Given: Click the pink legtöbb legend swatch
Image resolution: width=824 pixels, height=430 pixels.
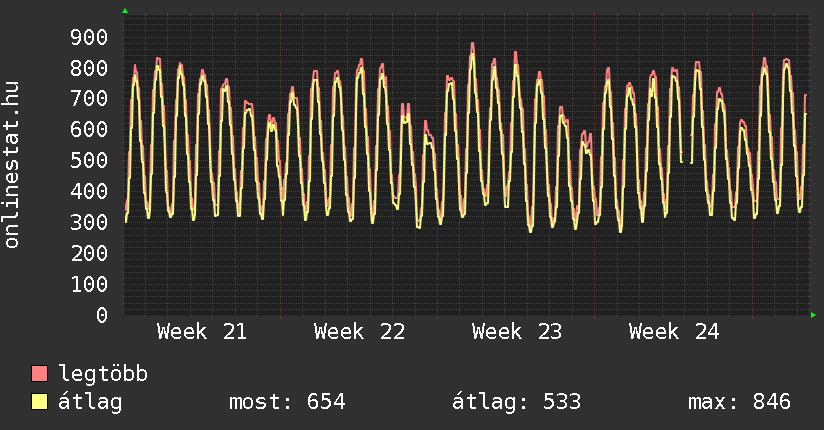Looking at the screenshot, I should [39, 373].
